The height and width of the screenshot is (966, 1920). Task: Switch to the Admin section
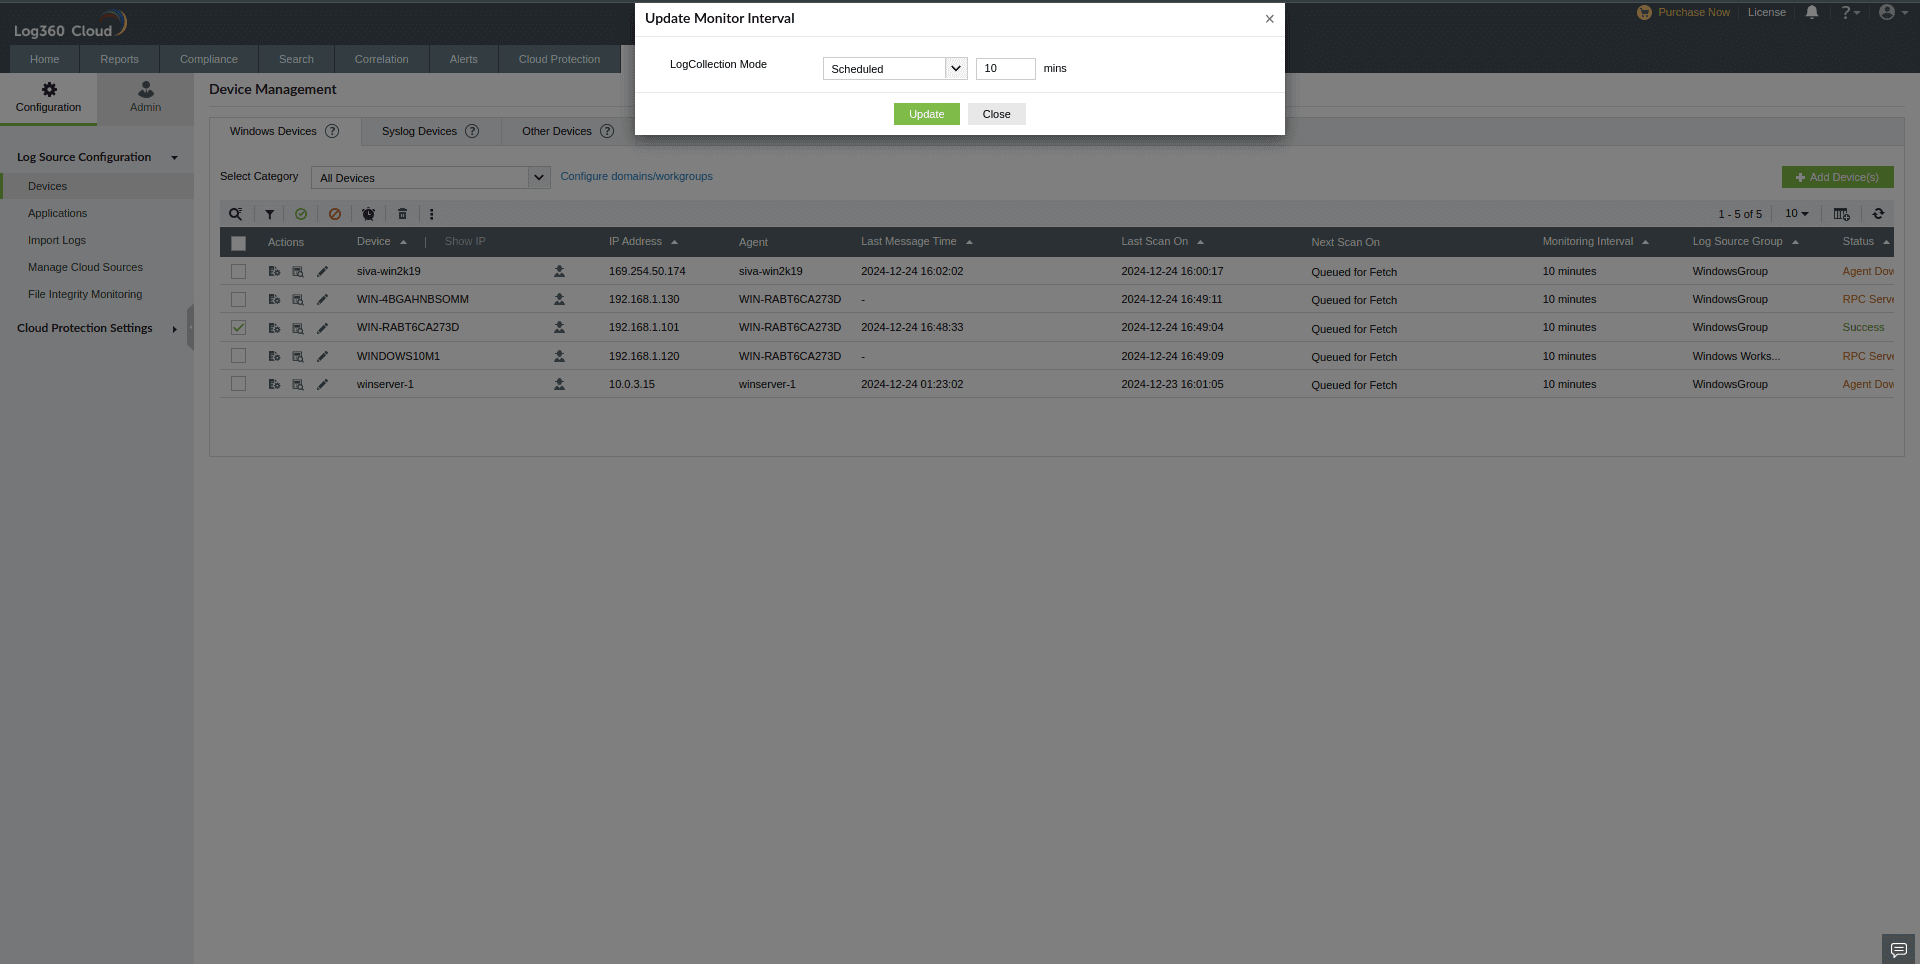coord(145,98)
